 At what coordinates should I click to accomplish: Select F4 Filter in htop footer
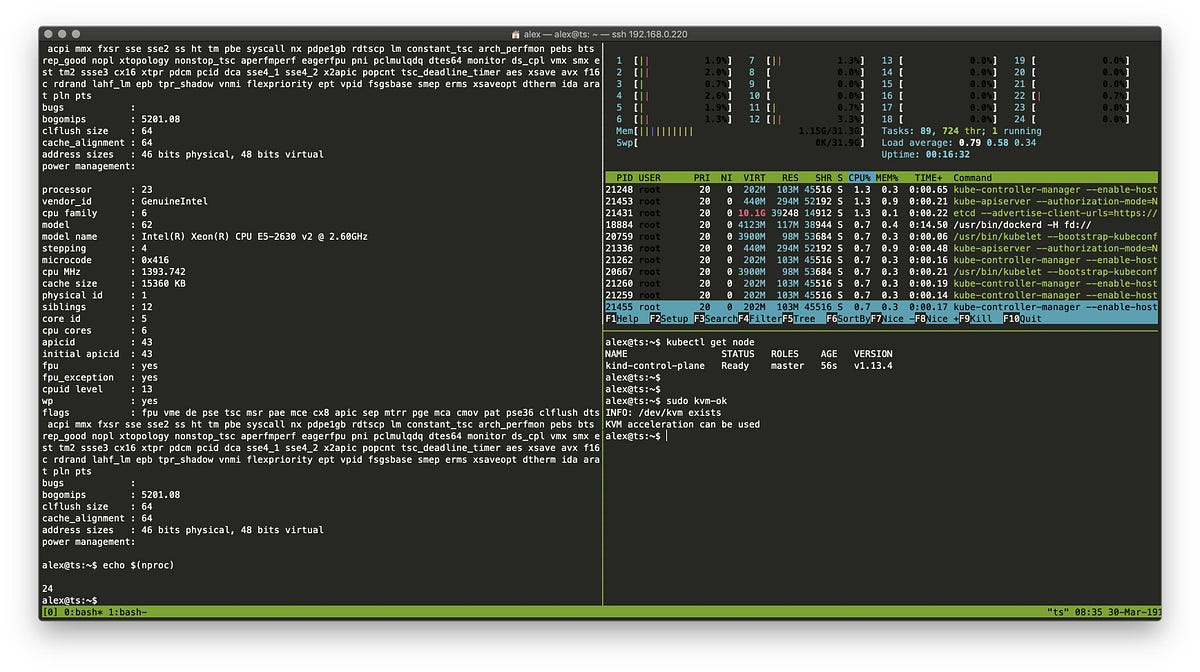click(x=759, y=319)
